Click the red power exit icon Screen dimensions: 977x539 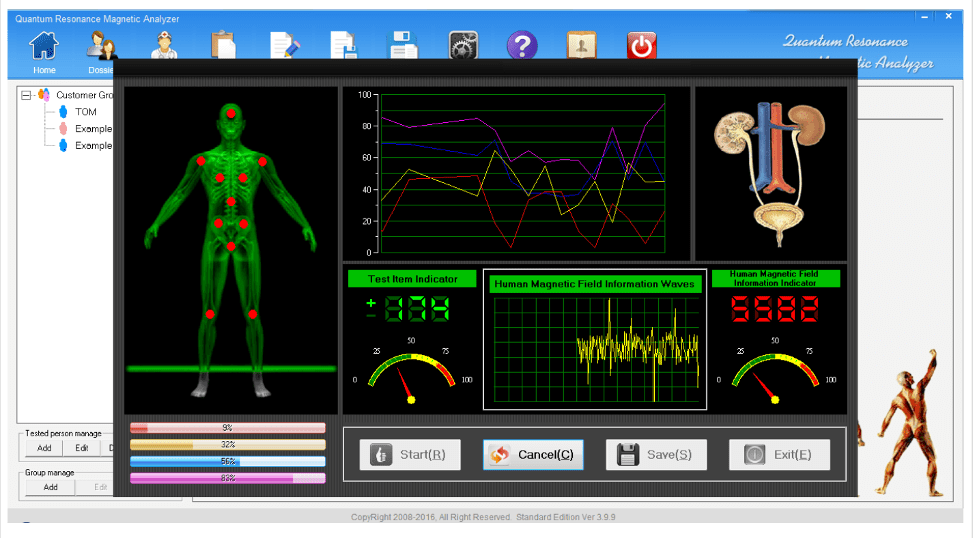point(641,45)
